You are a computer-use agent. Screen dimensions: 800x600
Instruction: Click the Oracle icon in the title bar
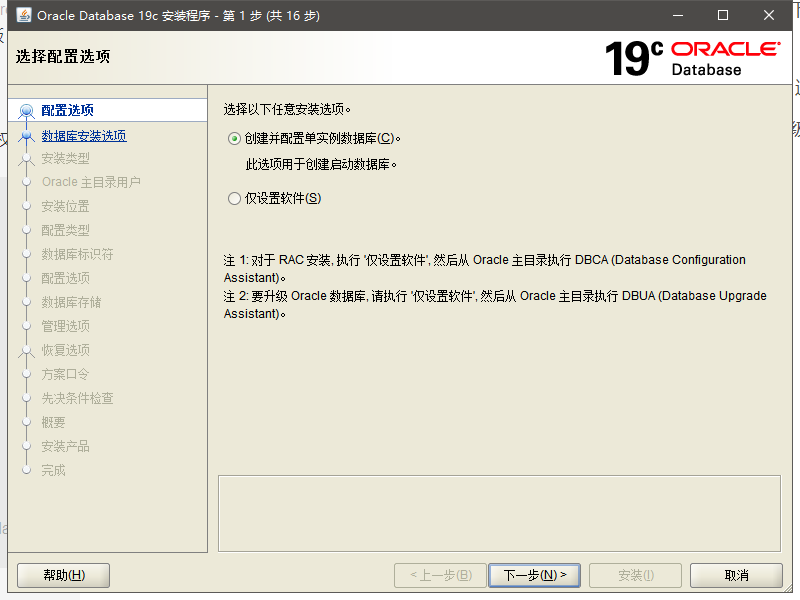(22, 15)
